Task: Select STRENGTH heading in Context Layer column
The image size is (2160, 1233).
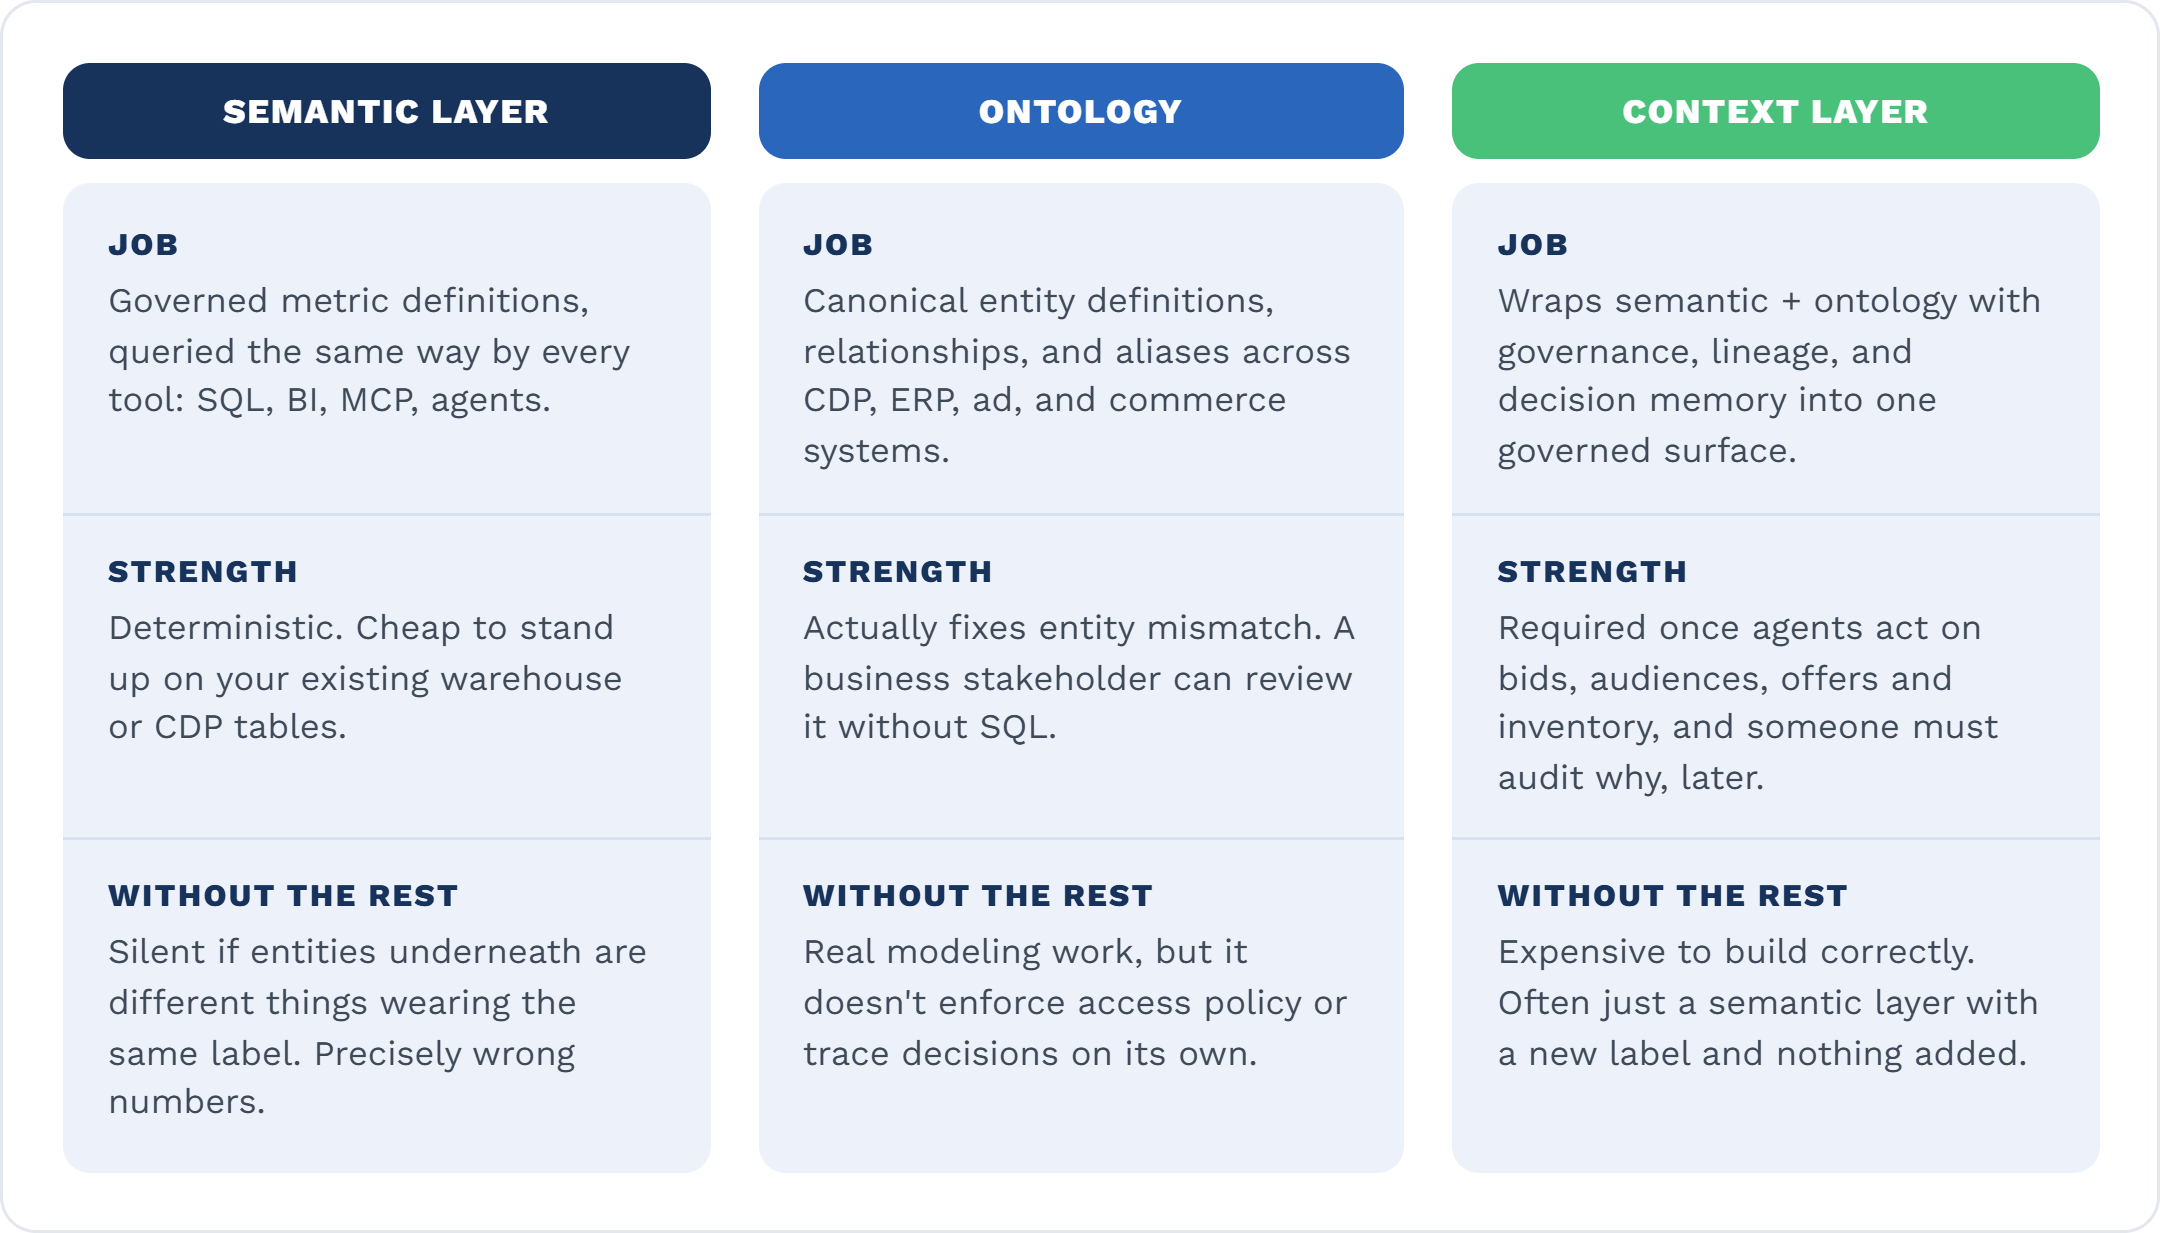Action: (1592, 572)
